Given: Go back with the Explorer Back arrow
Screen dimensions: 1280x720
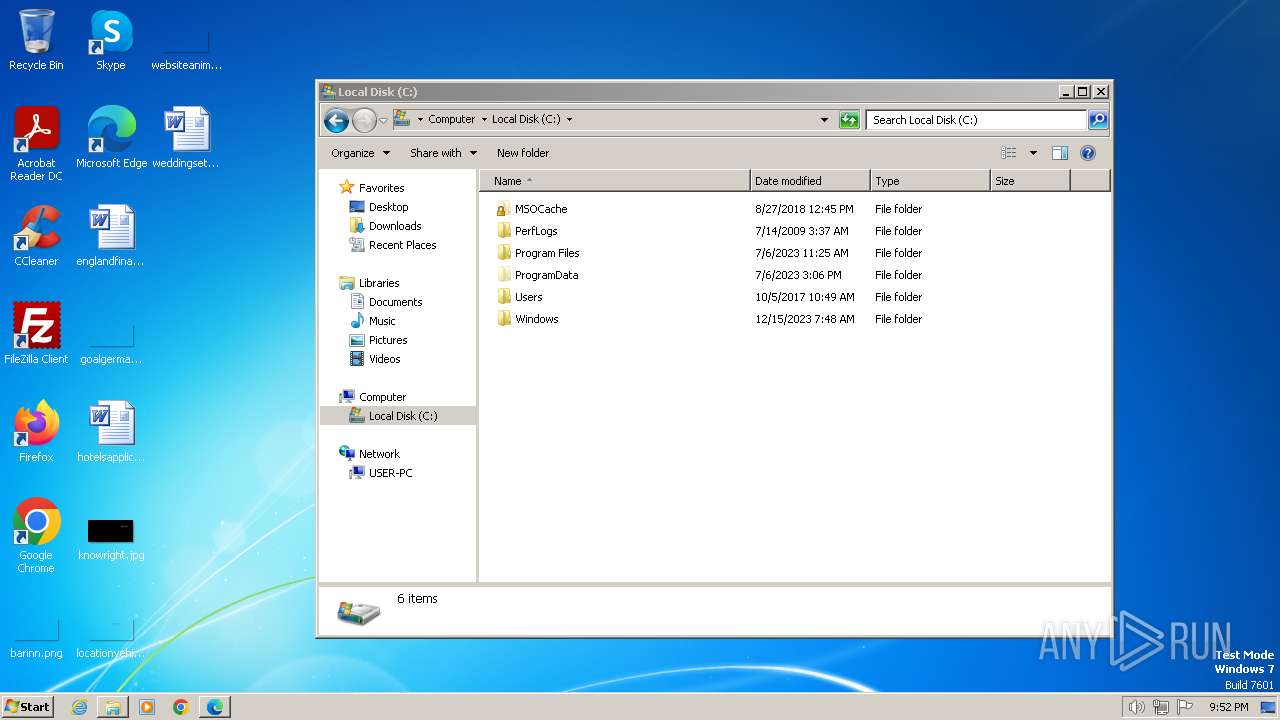Looking at the screenshot, I should 336,120.
